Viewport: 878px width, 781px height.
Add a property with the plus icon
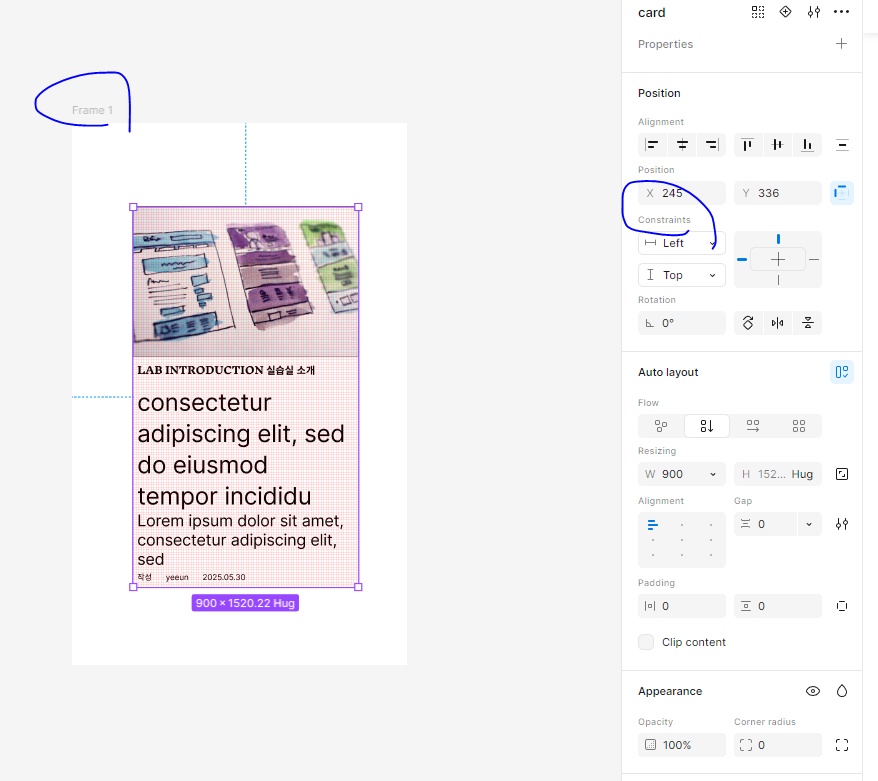coord(841,44)
